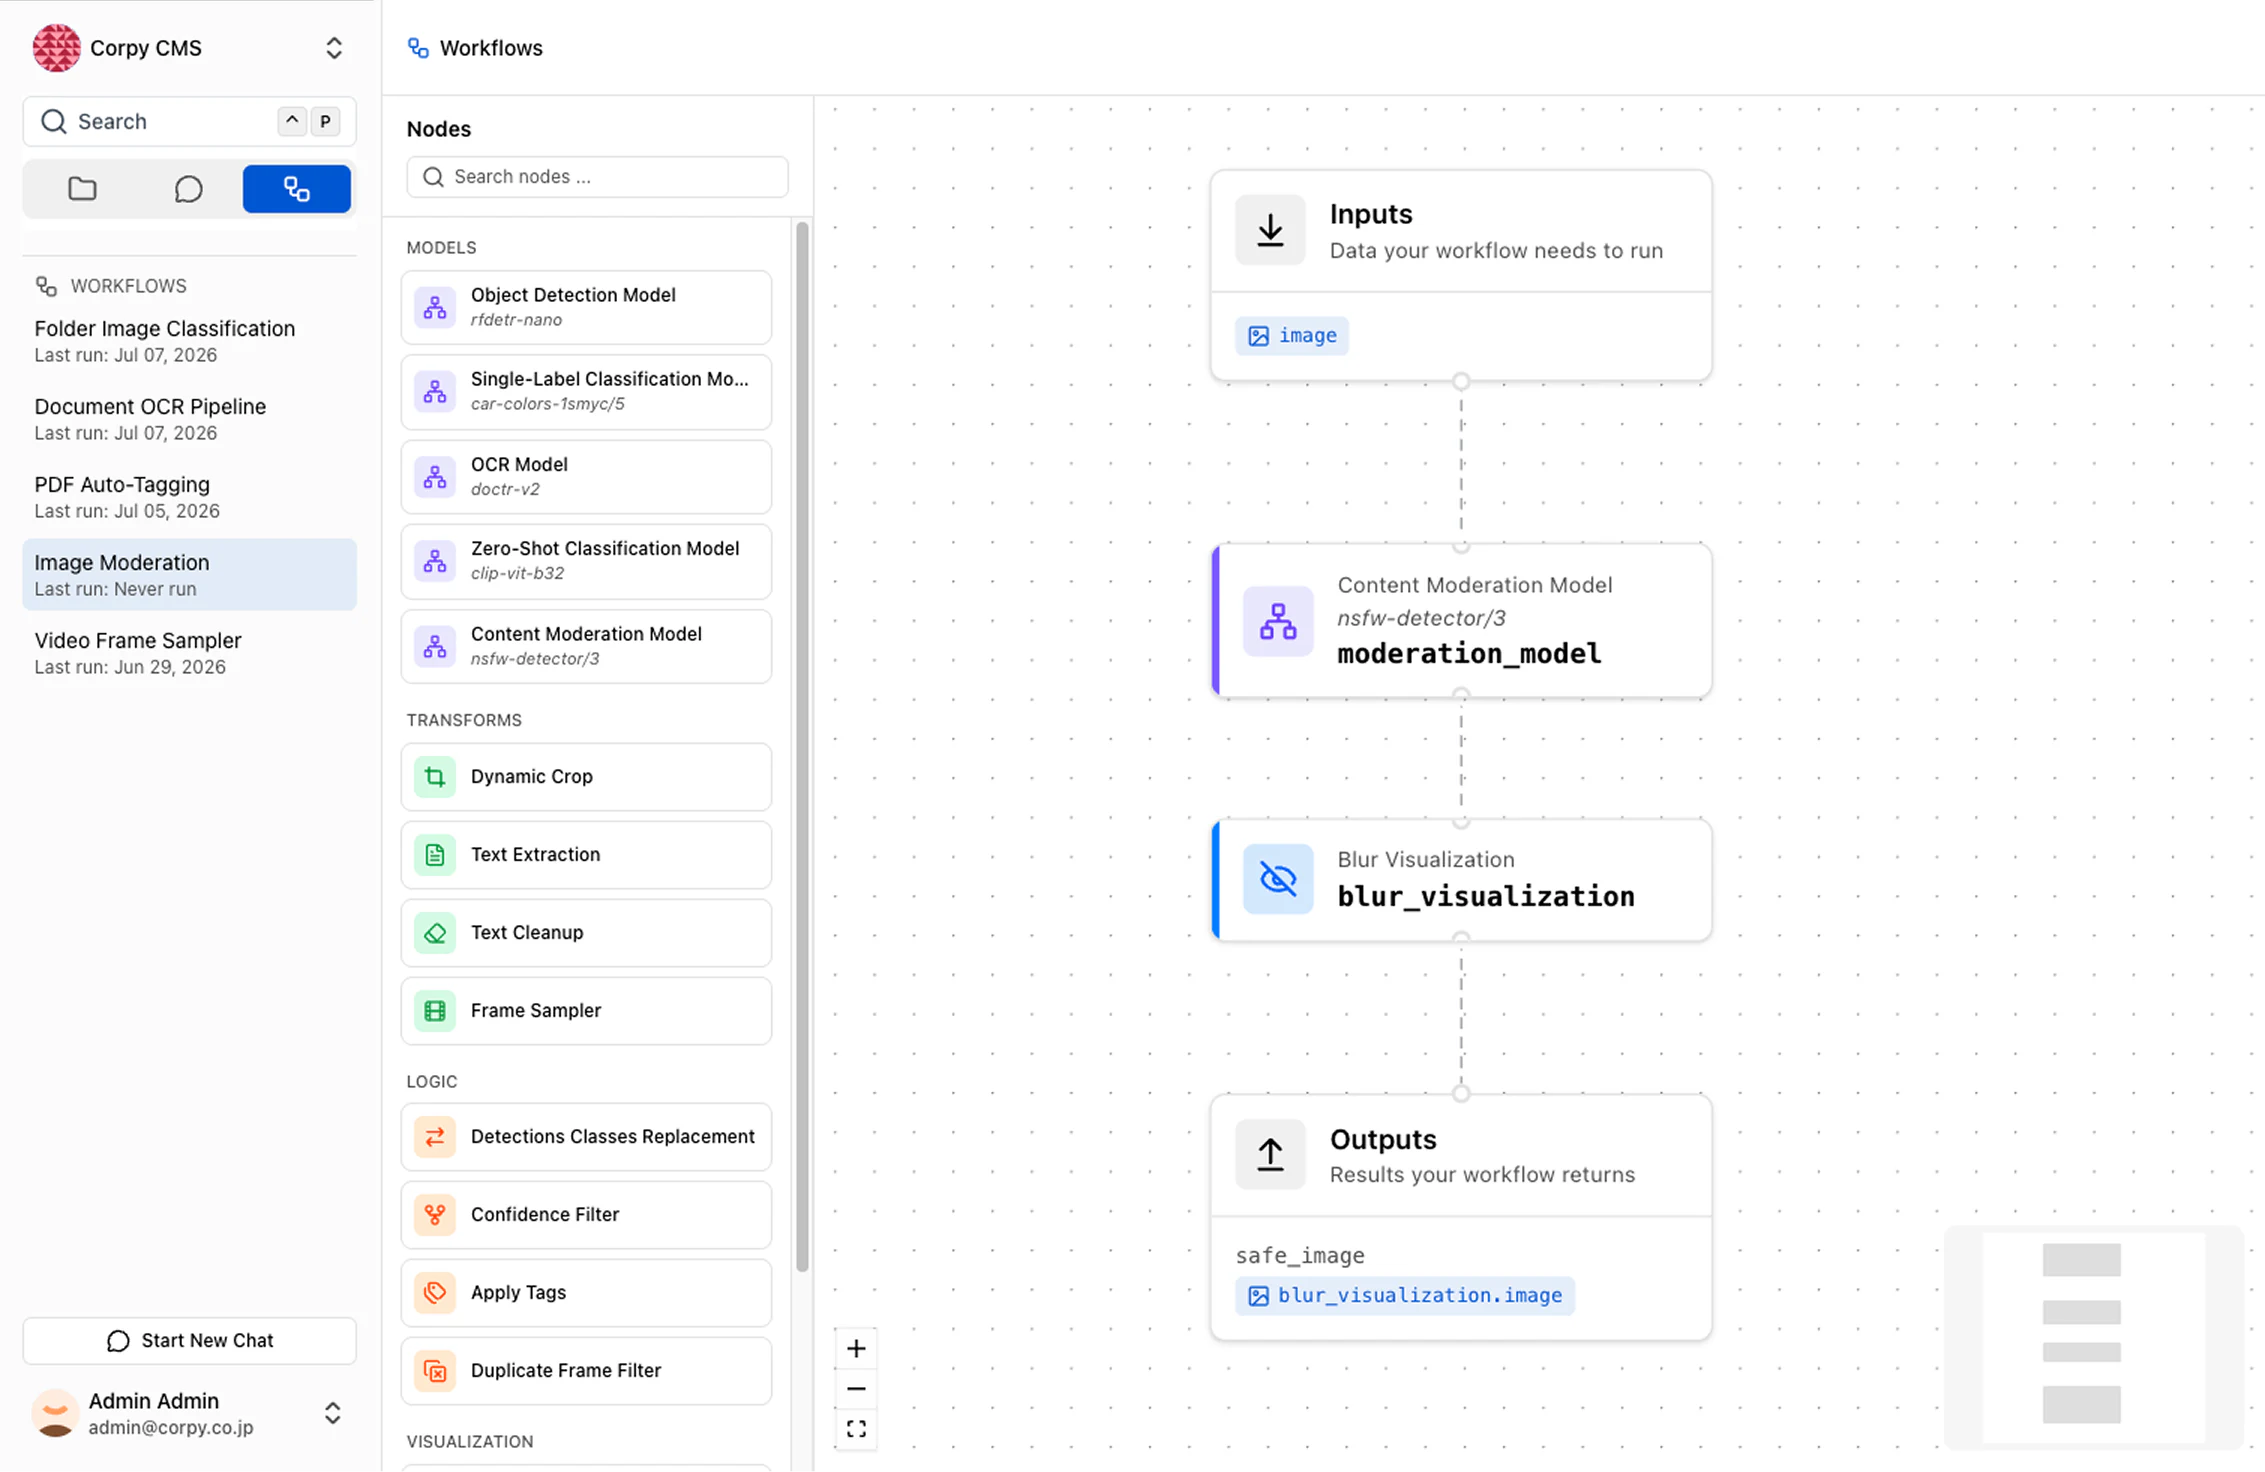Click the Apply Tags label
The height and width of the screenshot is (1472, 2265).
pos(518,1292)
